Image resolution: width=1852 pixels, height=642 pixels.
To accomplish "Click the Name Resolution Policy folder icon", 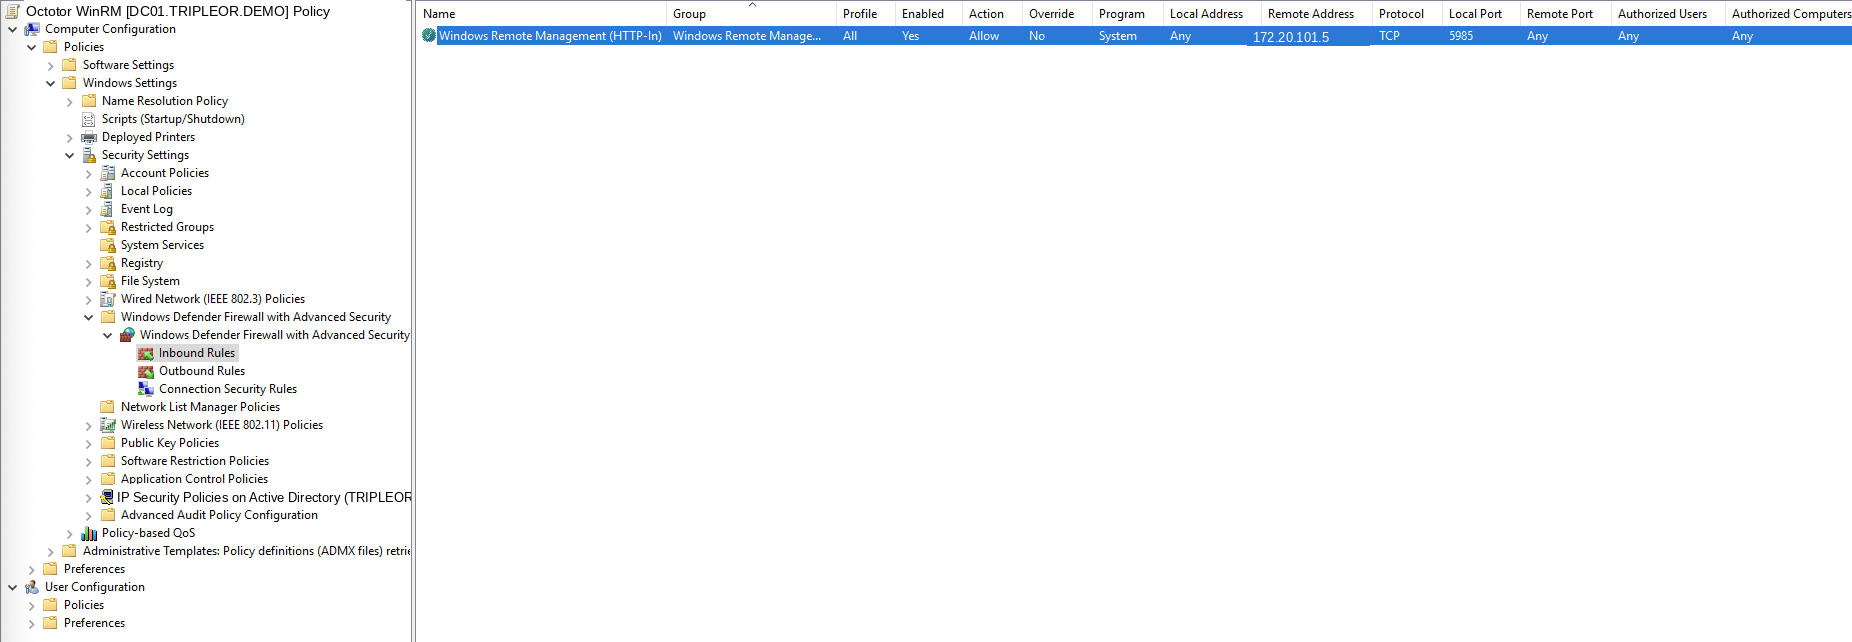I will click(89, 101).
